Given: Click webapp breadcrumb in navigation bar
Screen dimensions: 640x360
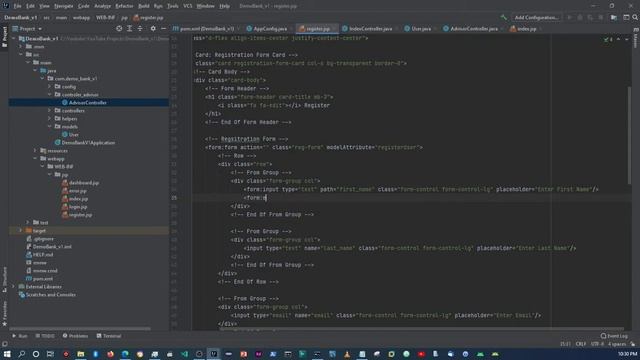Looking at the screenshot, I should (81, 18).
